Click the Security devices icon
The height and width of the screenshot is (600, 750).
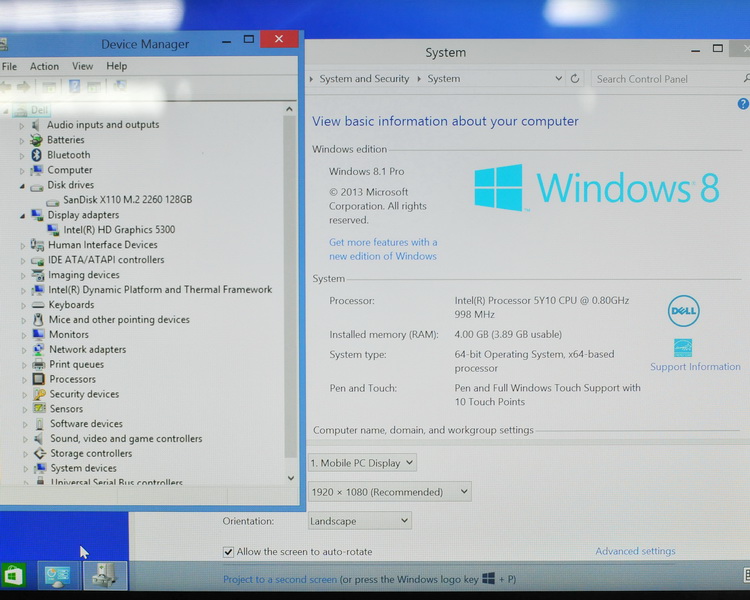[x=39, y=394]
